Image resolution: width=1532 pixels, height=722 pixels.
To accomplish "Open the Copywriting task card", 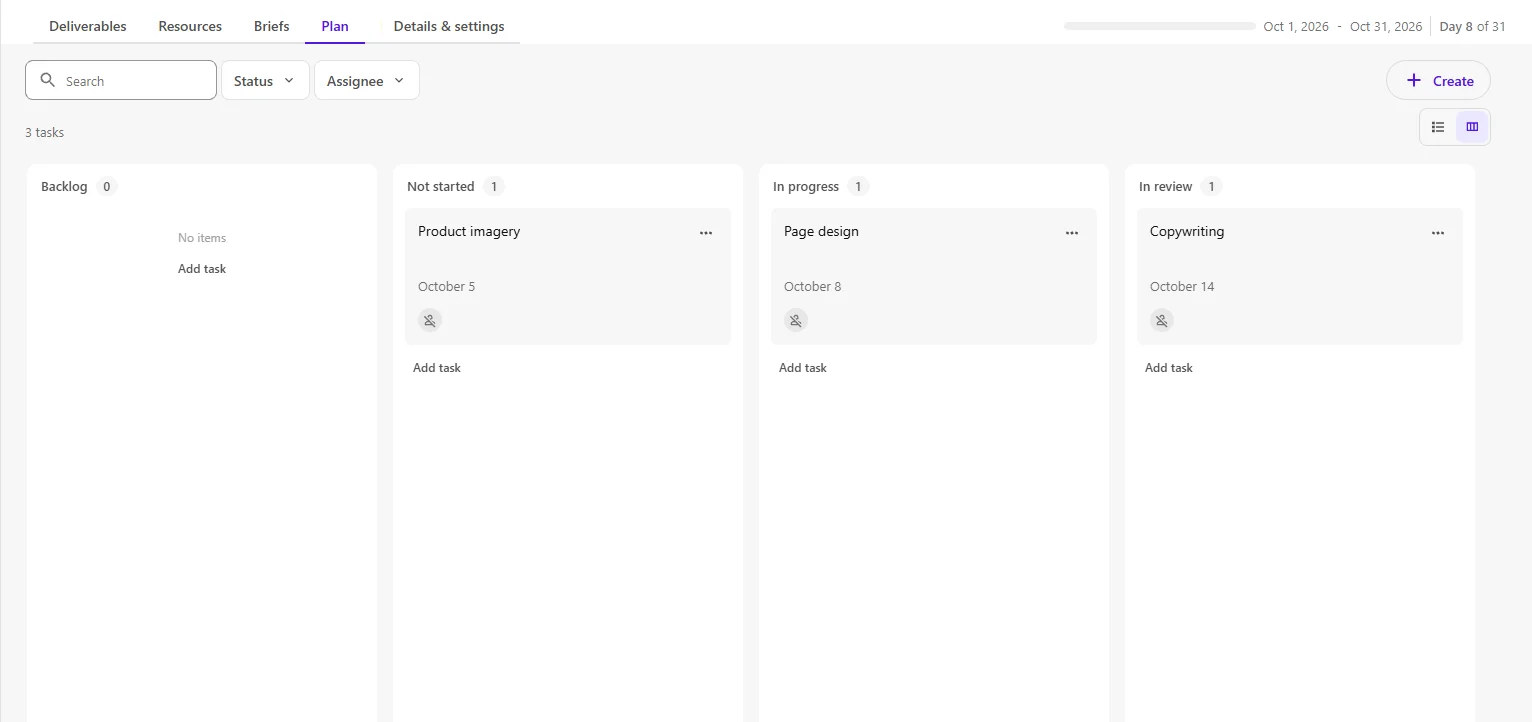I will point(1300,276).
